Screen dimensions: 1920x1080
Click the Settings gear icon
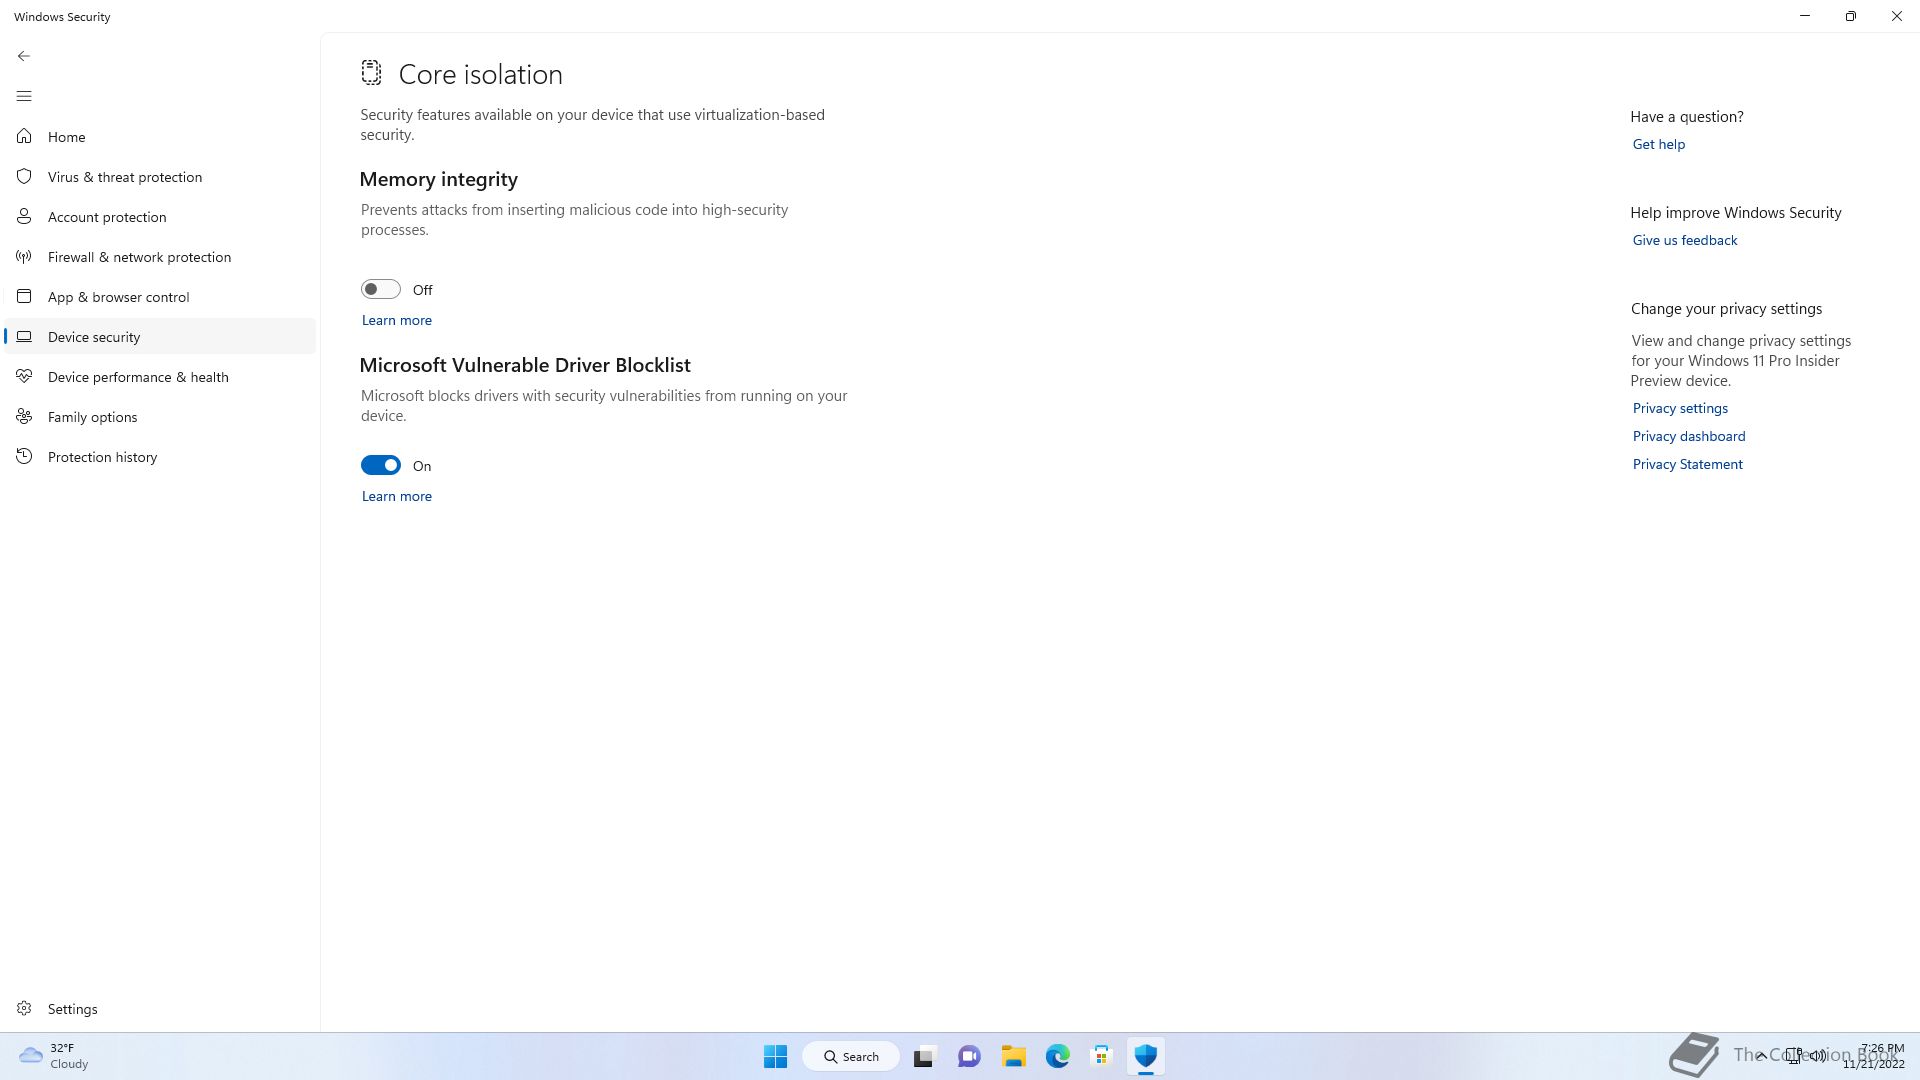click(x=24, y=1008)
